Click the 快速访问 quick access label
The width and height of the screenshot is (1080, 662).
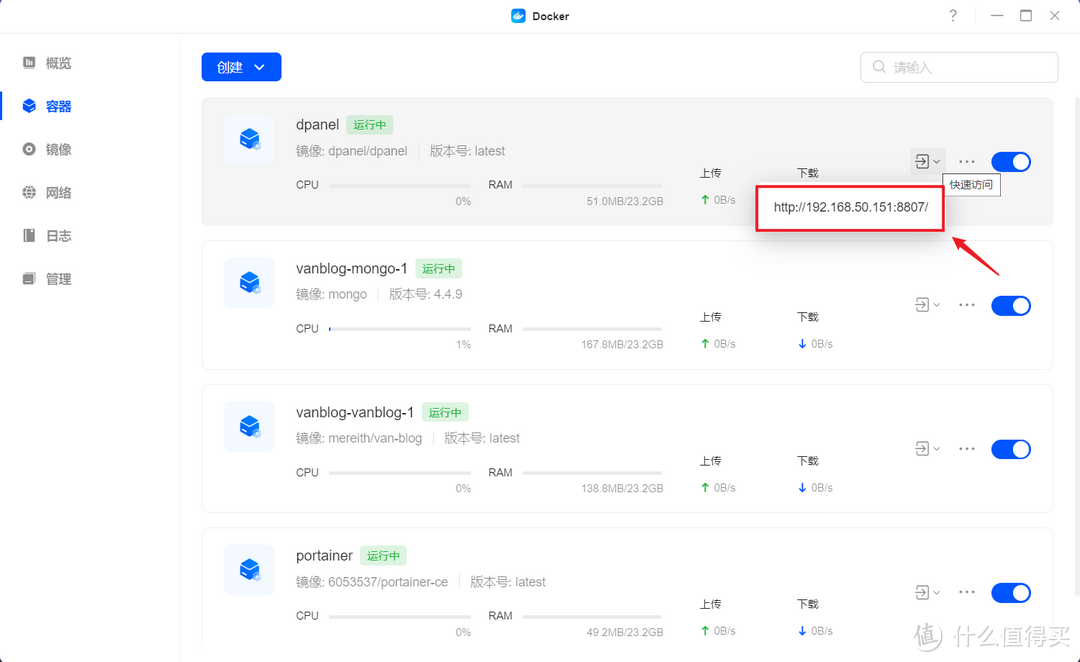pos(971,184)
